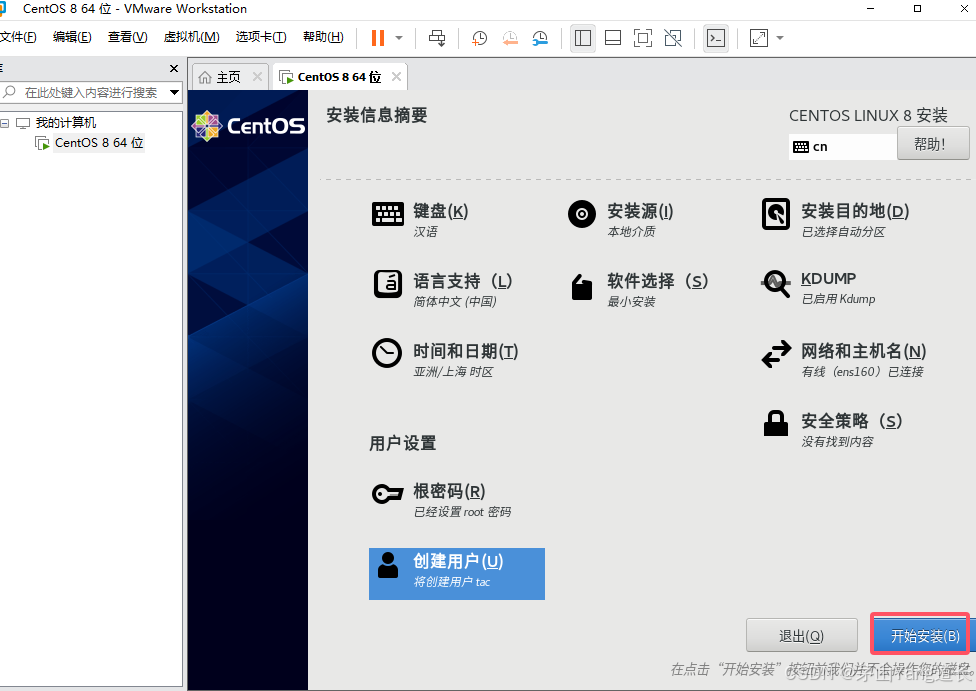The height and width of the screenshot is (691, 976).
Task: Open the stretch display dropdown arrow
Action: coord(780,38)
